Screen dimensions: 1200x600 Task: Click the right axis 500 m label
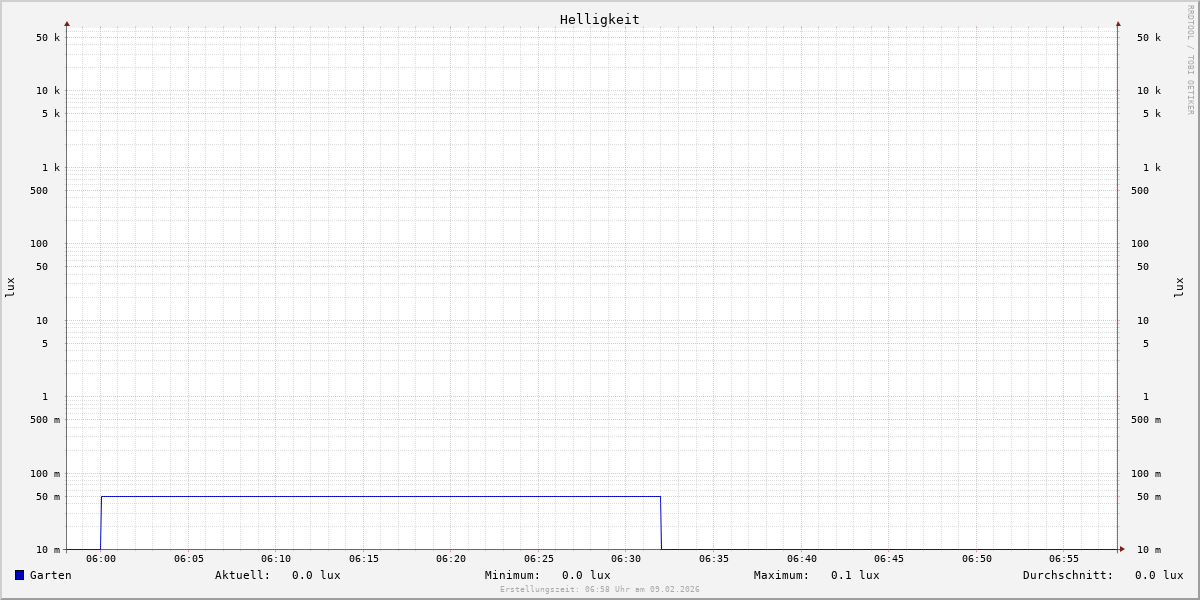point(1146,420)
